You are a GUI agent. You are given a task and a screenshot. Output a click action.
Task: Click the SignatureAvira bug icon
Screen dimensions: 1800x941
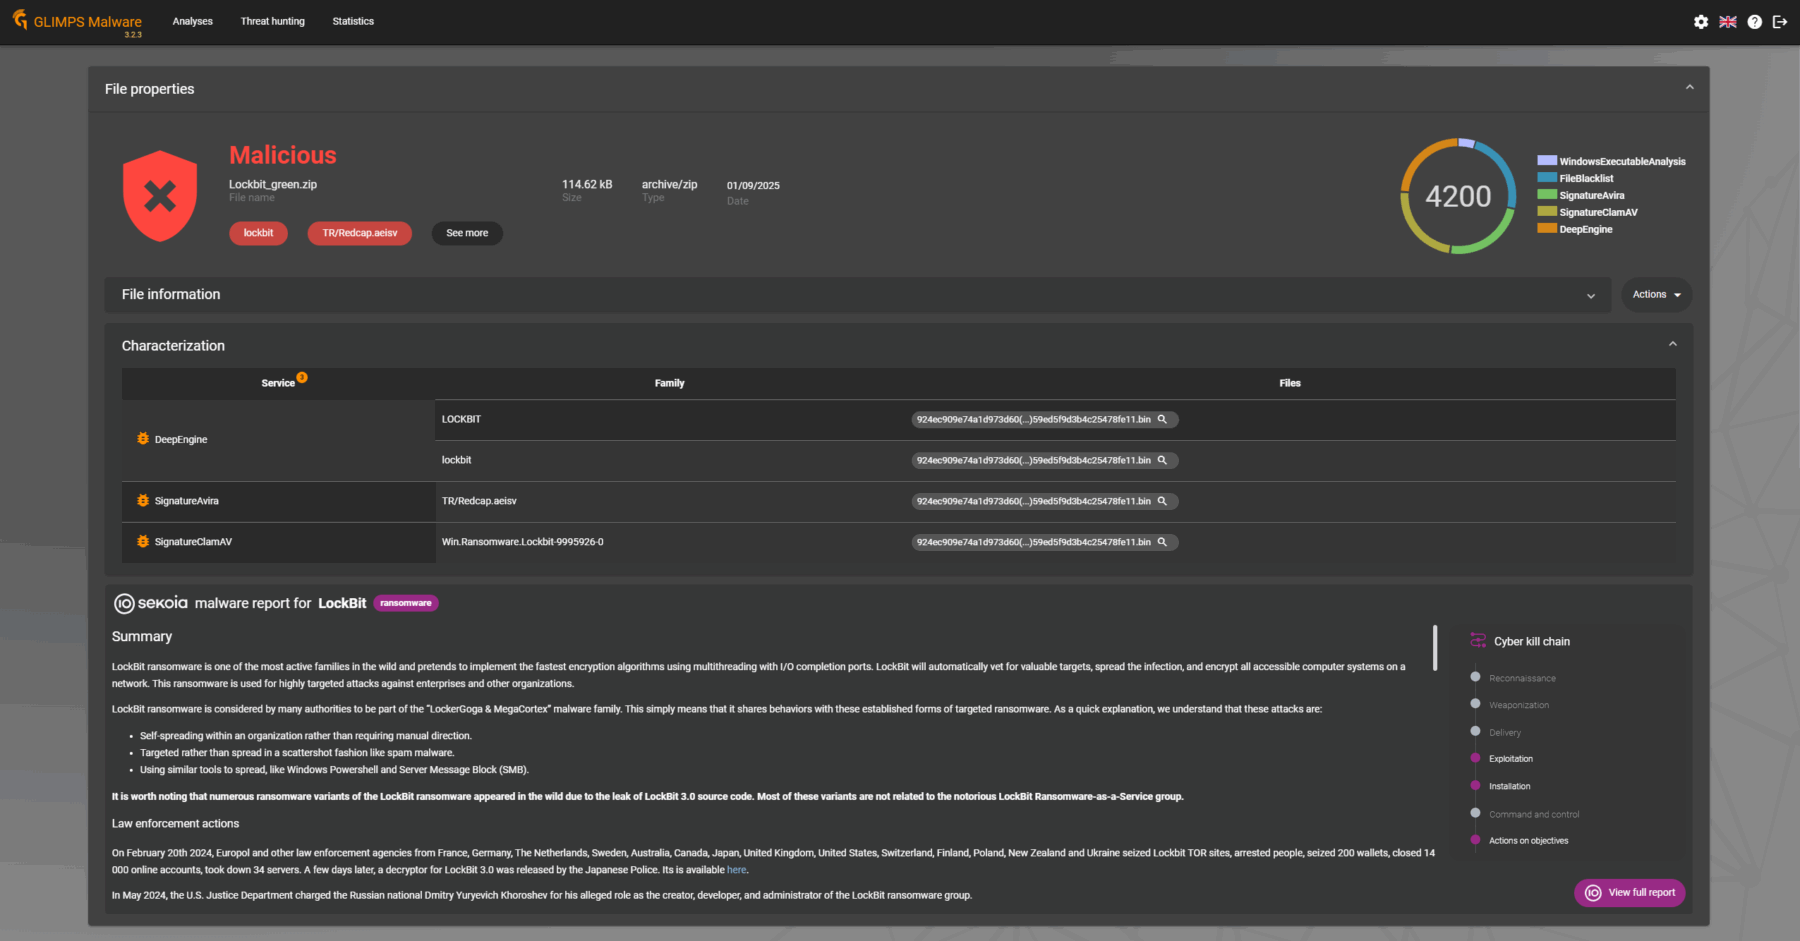(x=143, y=501)
